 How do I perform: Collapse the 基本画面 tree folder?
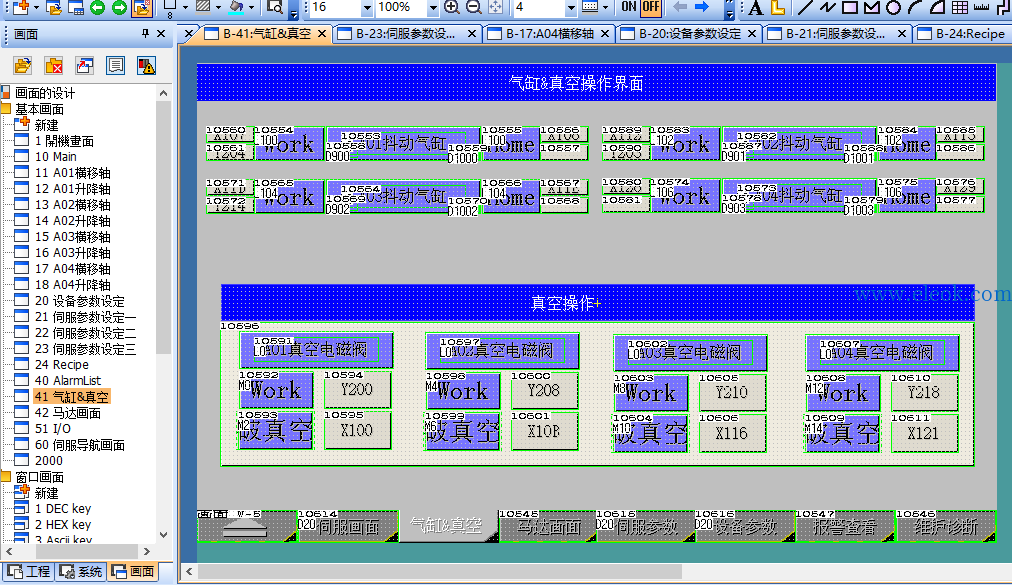pos(6,108)
